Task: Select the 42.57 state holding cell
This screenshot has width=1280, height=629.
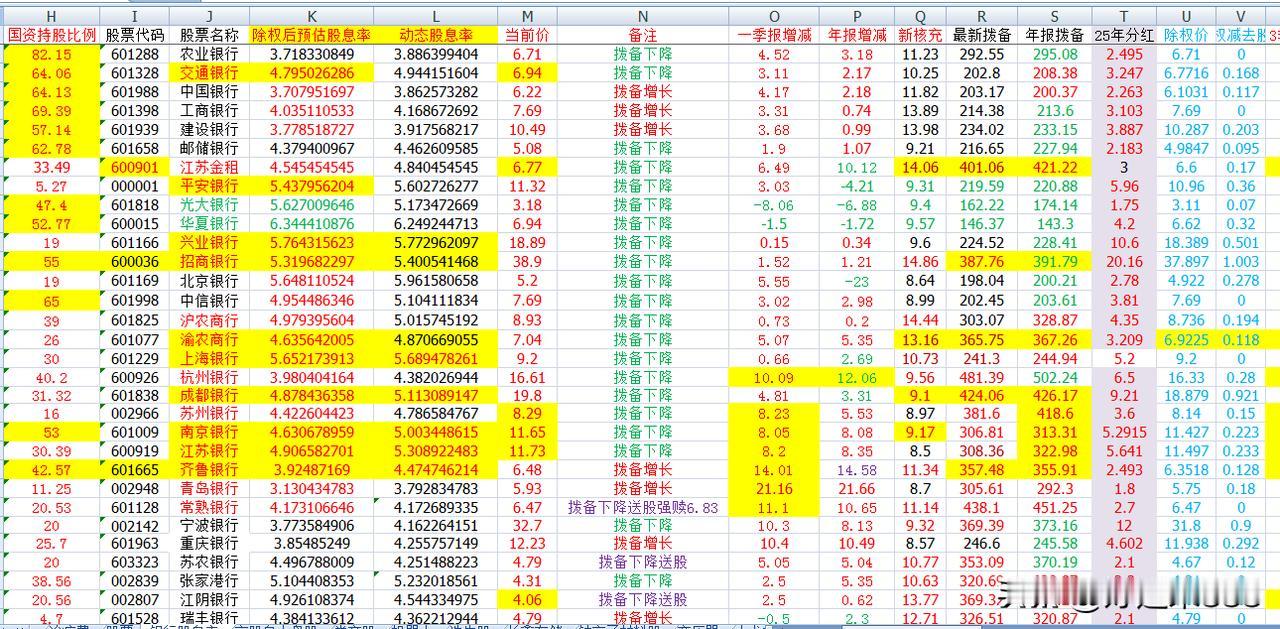Action: click(x=51, y=470)
